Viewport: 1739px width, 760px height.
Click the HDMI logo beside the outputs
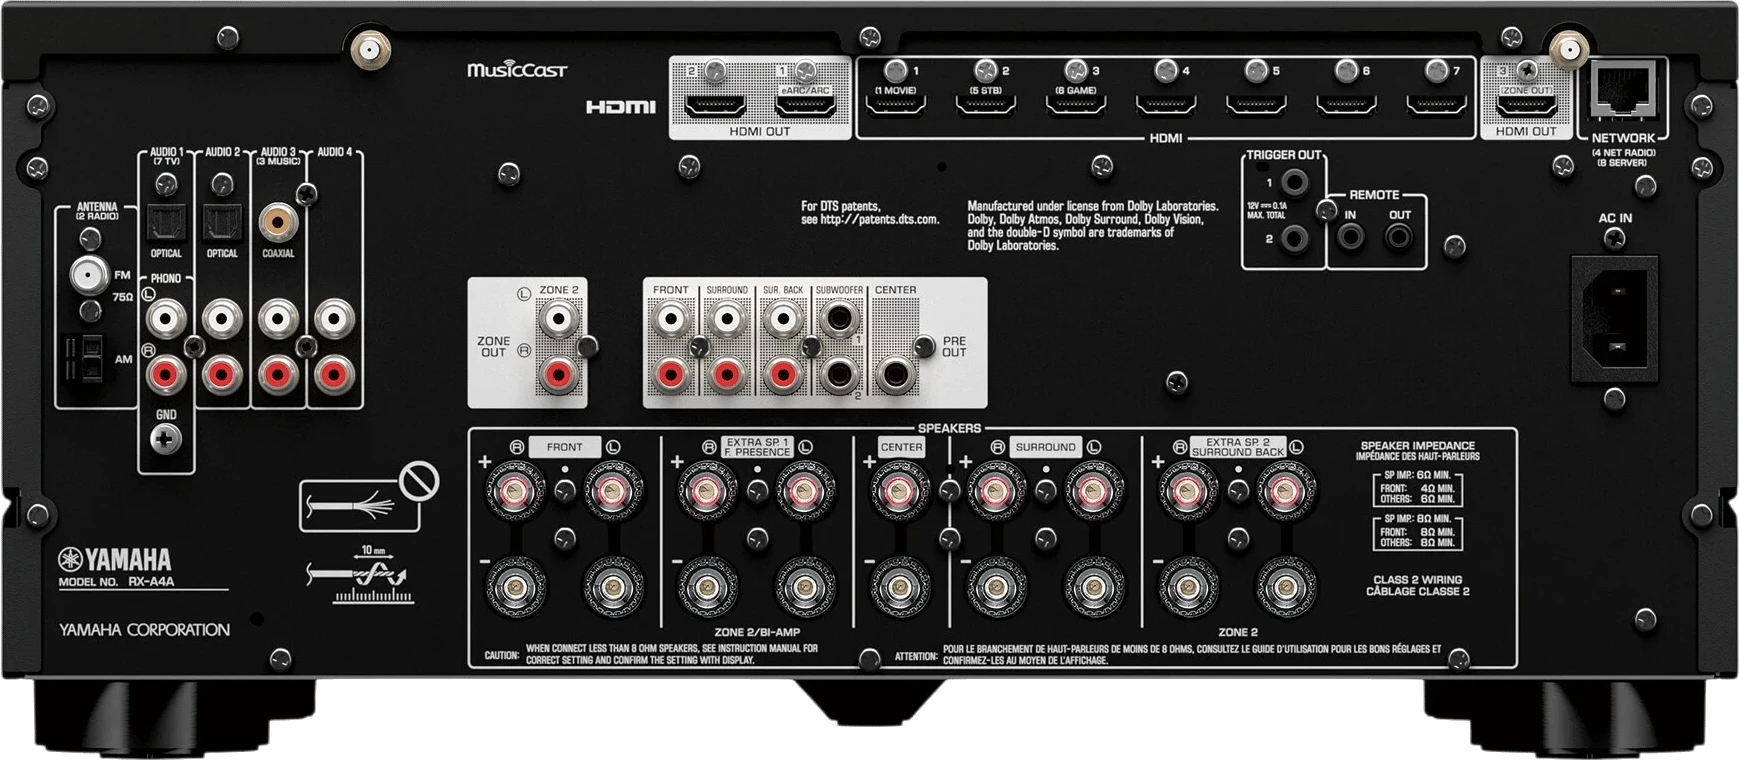pyautogui.click(x=620, y=107)
